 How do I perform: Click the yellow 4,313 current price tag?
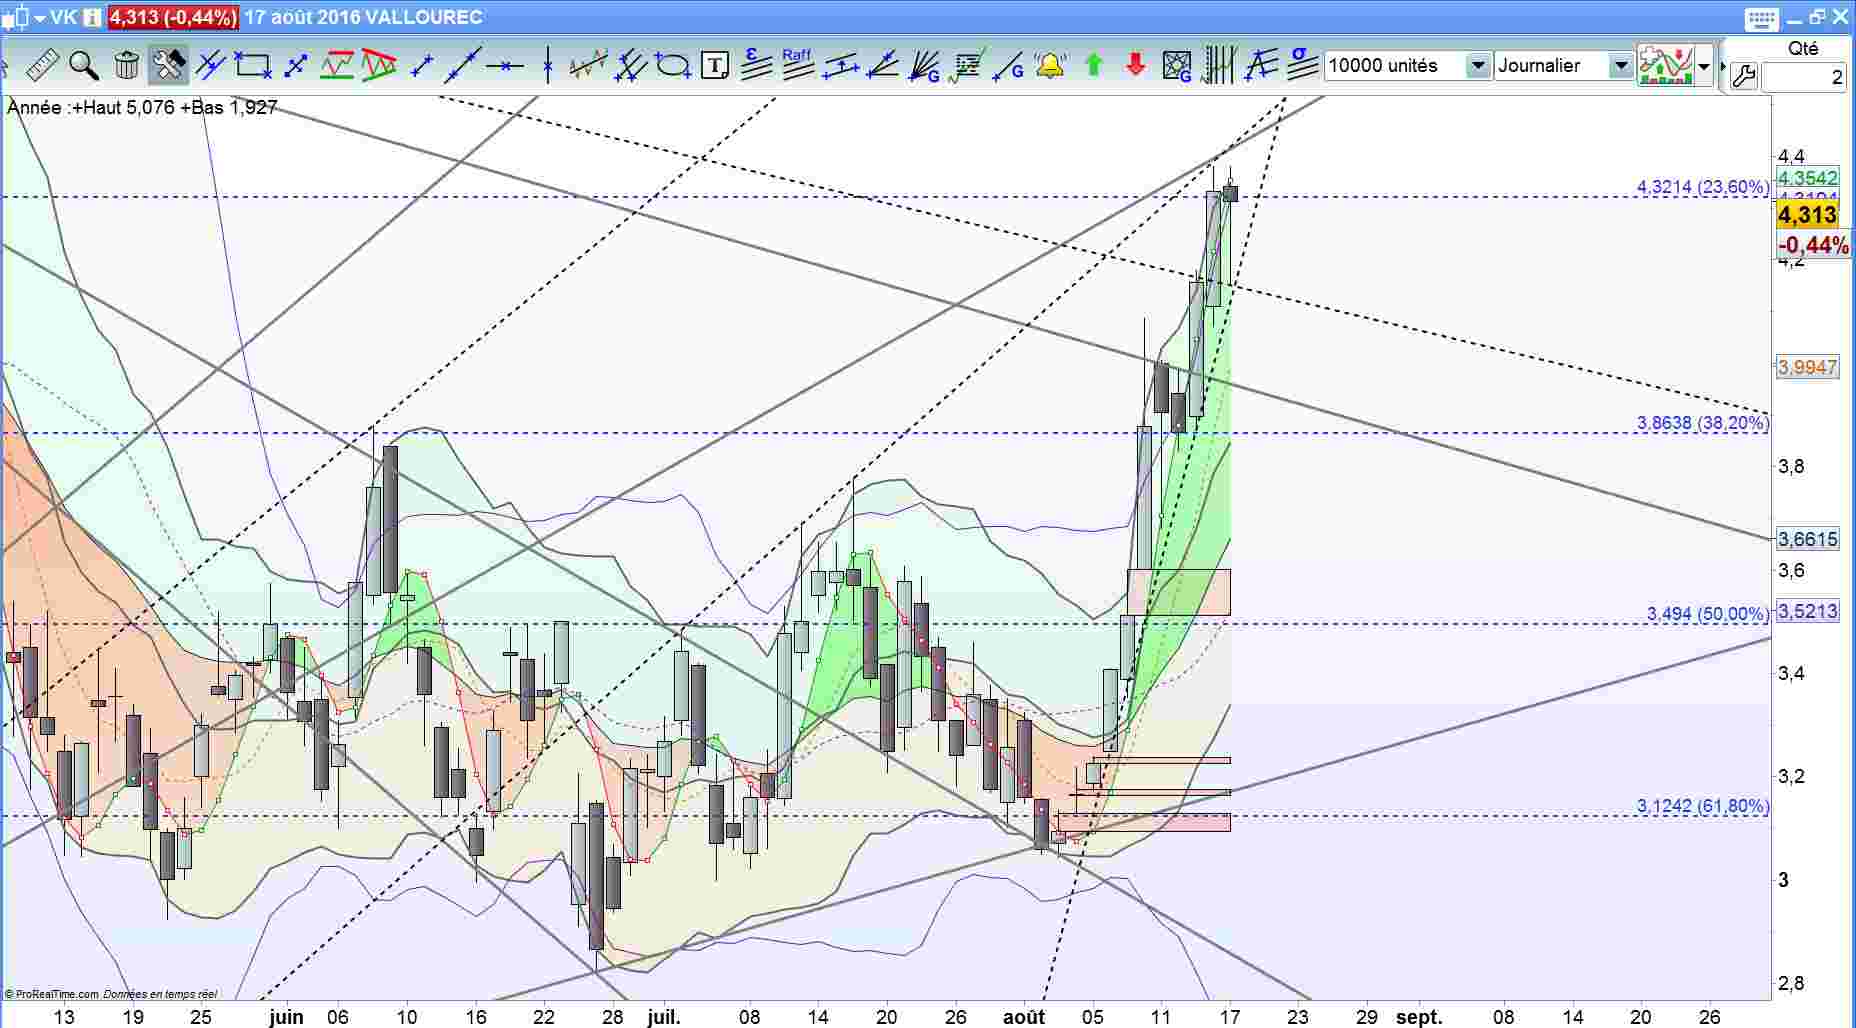tap(1807, 215)
